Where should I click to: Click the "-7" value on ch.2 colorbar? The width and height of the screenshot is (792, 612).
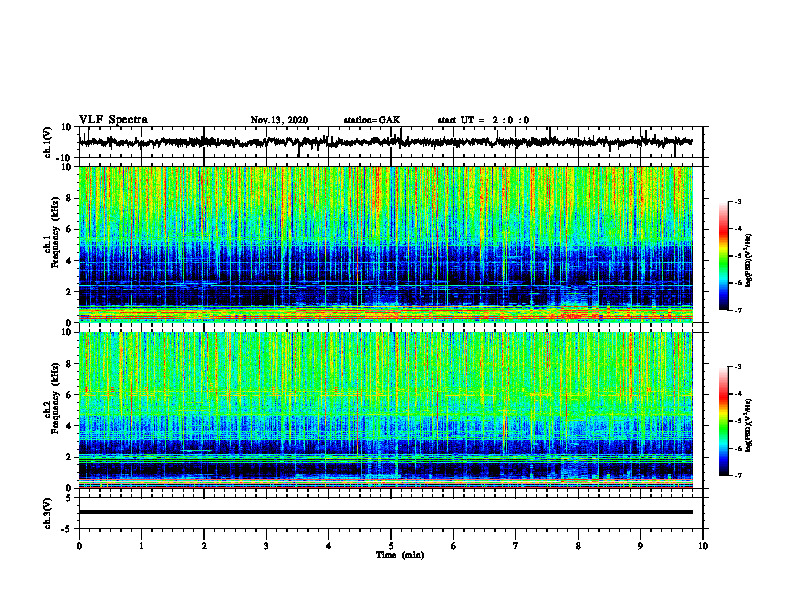coord(738,475)
